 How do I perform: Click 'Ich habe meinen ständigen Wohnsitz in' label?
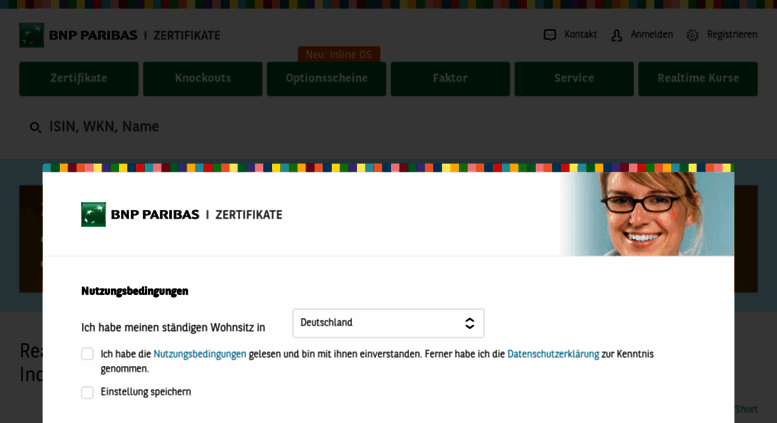pyautogui.click(x=173, y=327)
